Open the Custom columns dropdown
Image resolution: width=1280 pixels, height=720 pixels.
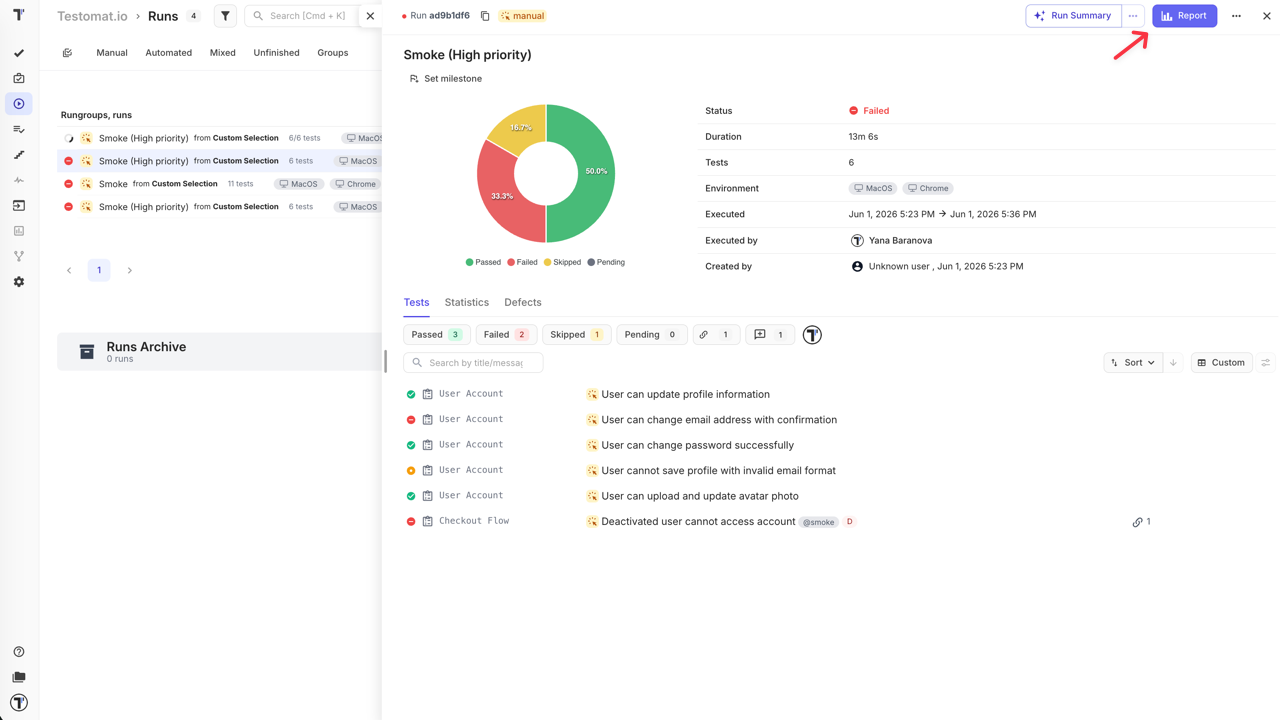click(x=1222, y=363)
